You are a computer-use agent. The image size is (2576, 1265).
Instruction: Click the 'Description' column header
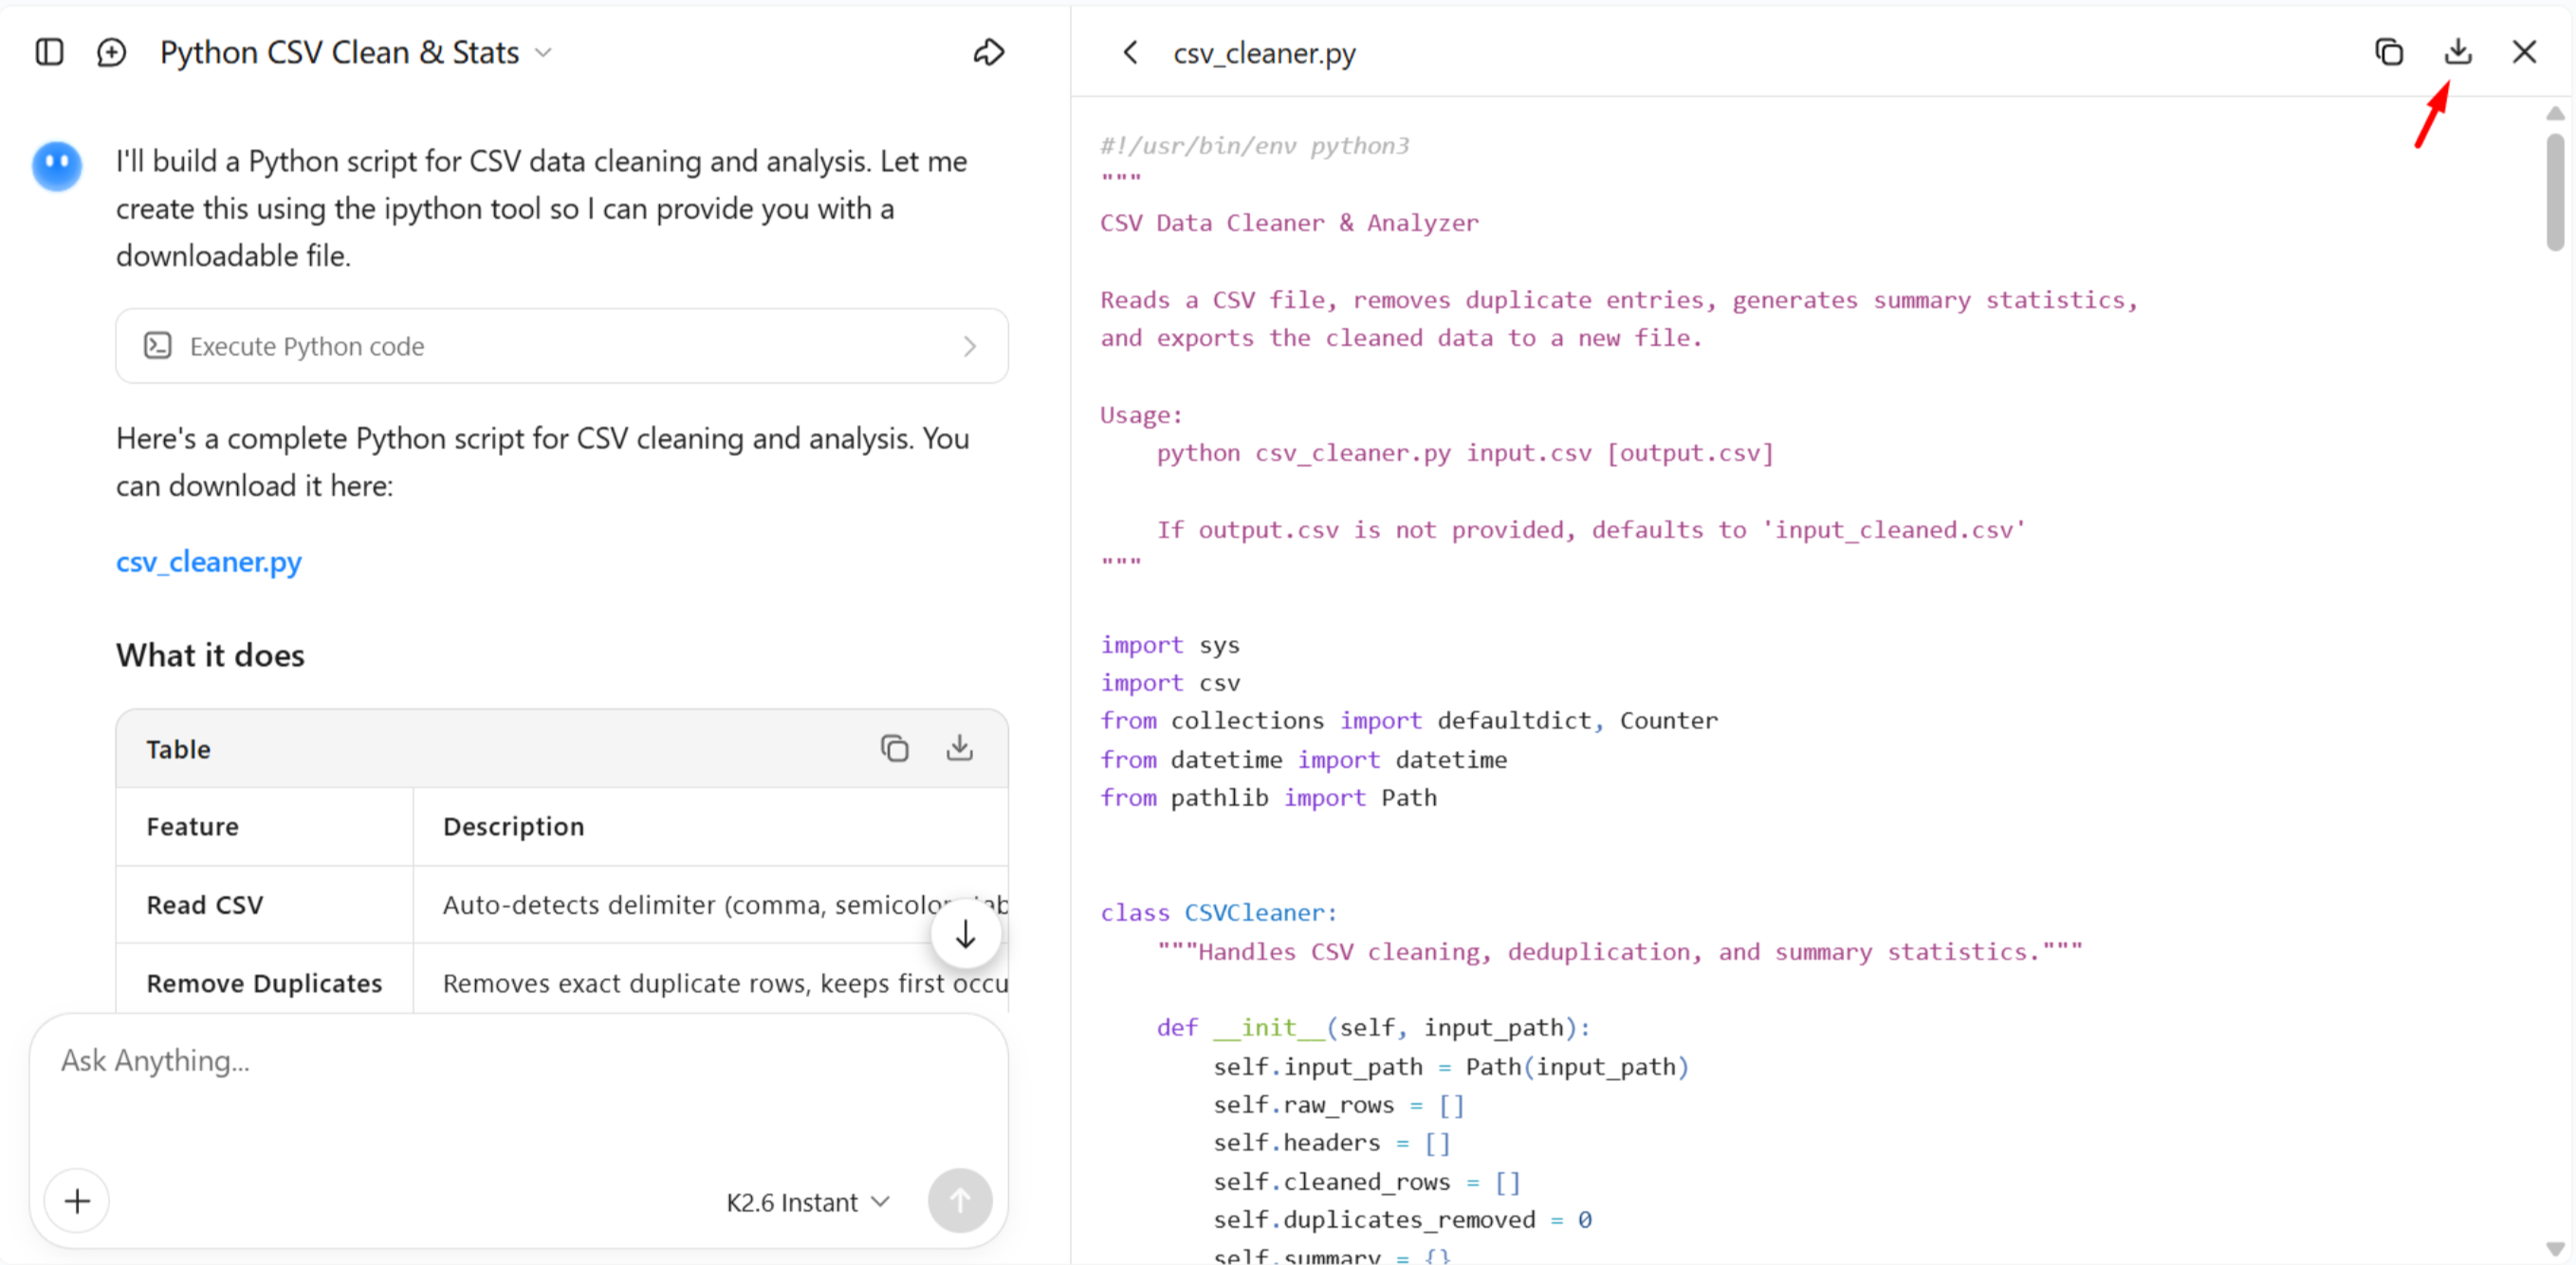711,827
